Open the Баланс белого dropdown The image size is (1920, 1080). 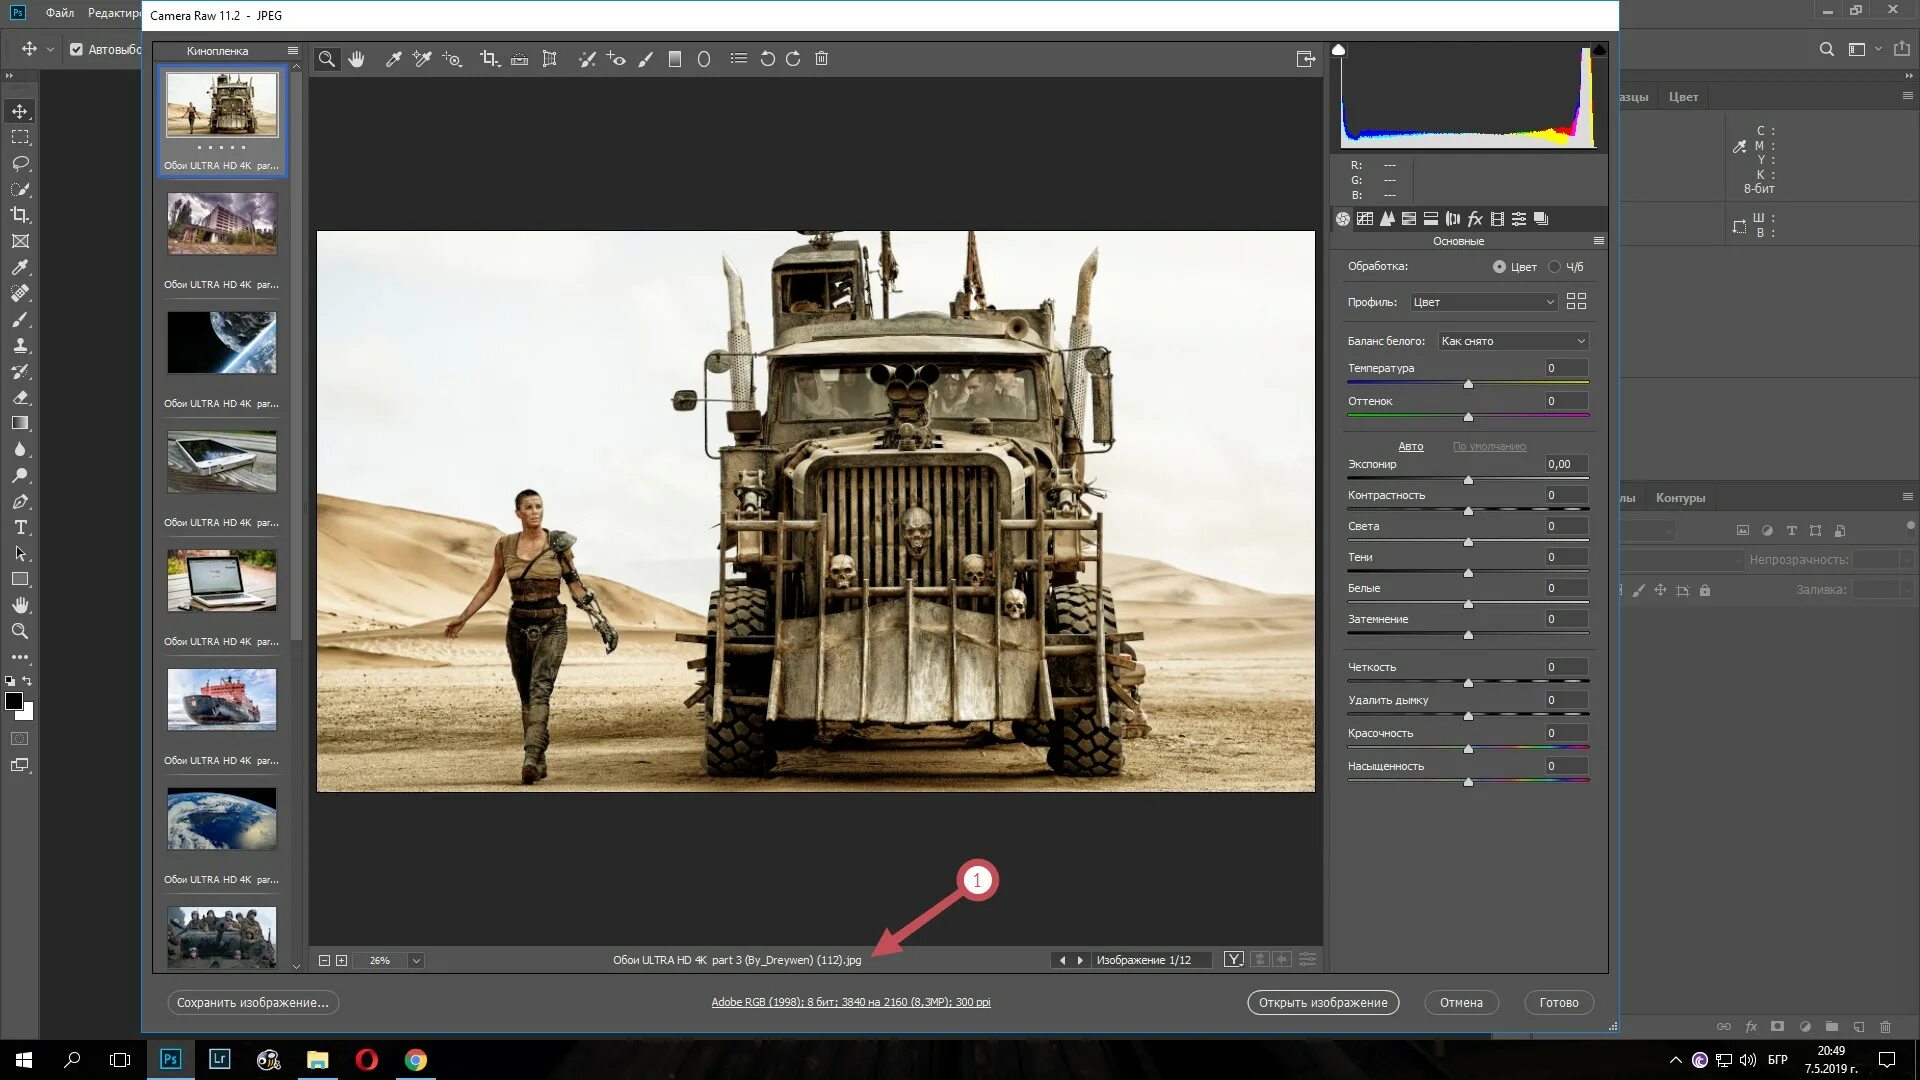point(1513,341)
